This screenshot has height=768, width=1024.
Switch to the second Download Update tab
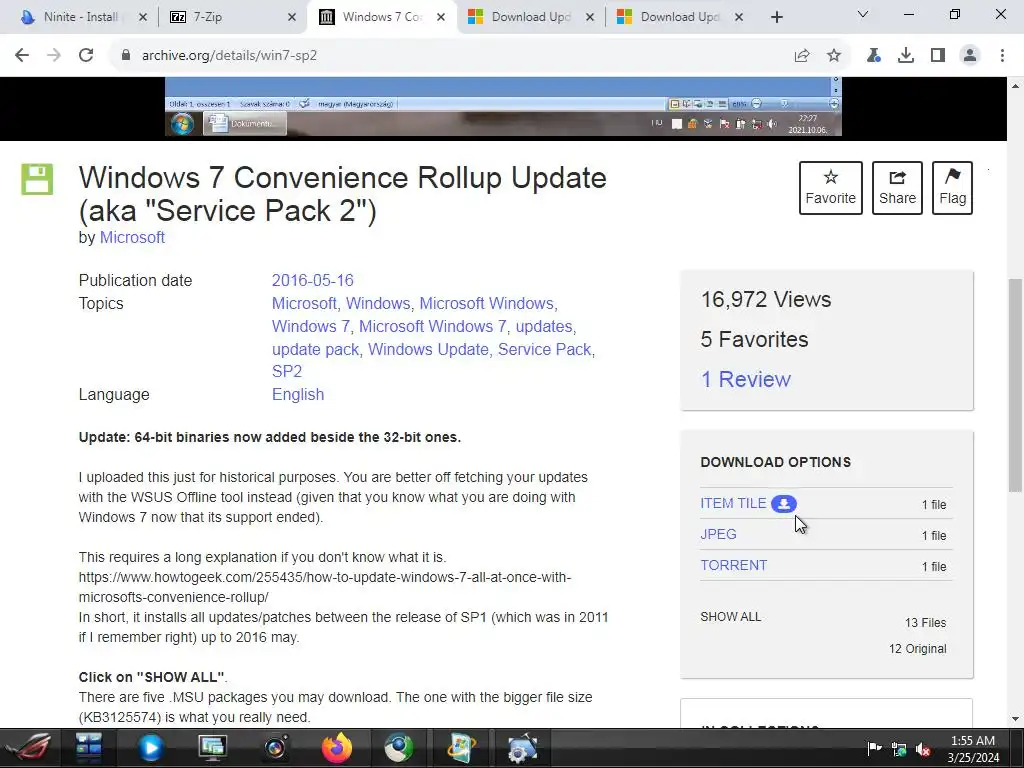(x=679, y=17)
